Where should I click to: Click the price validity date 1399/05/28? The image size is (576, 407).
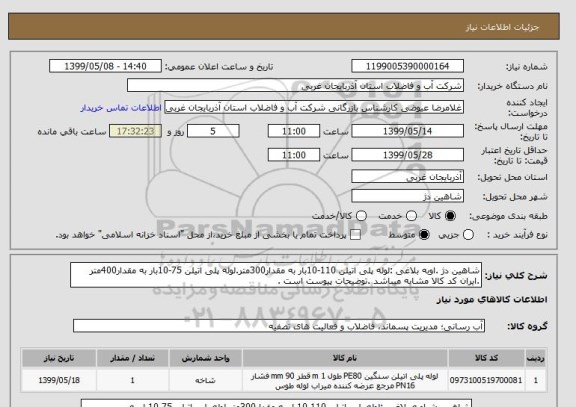click(x=407, y=155)
